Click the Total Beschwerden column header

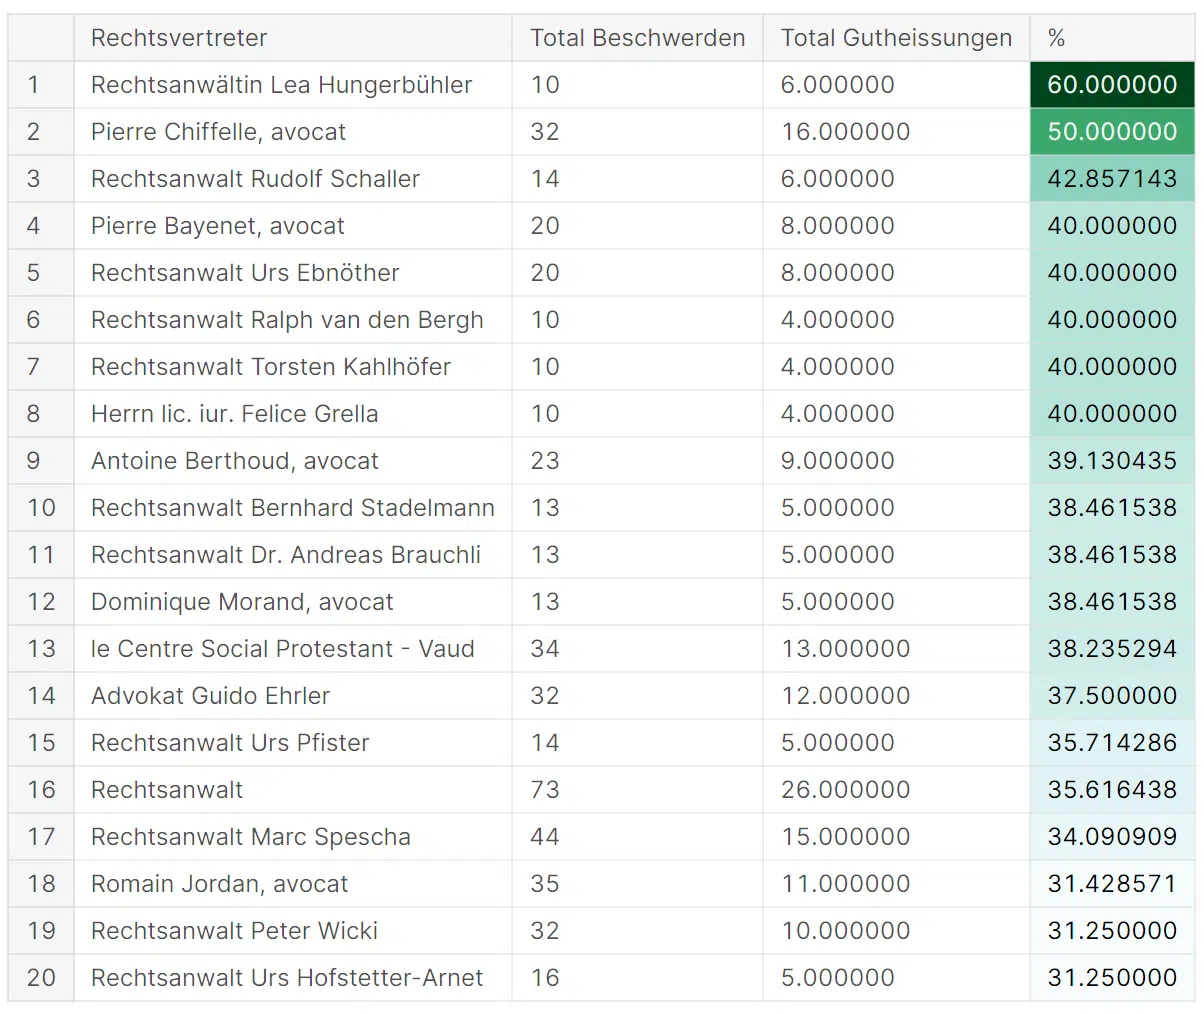(637, 38)
